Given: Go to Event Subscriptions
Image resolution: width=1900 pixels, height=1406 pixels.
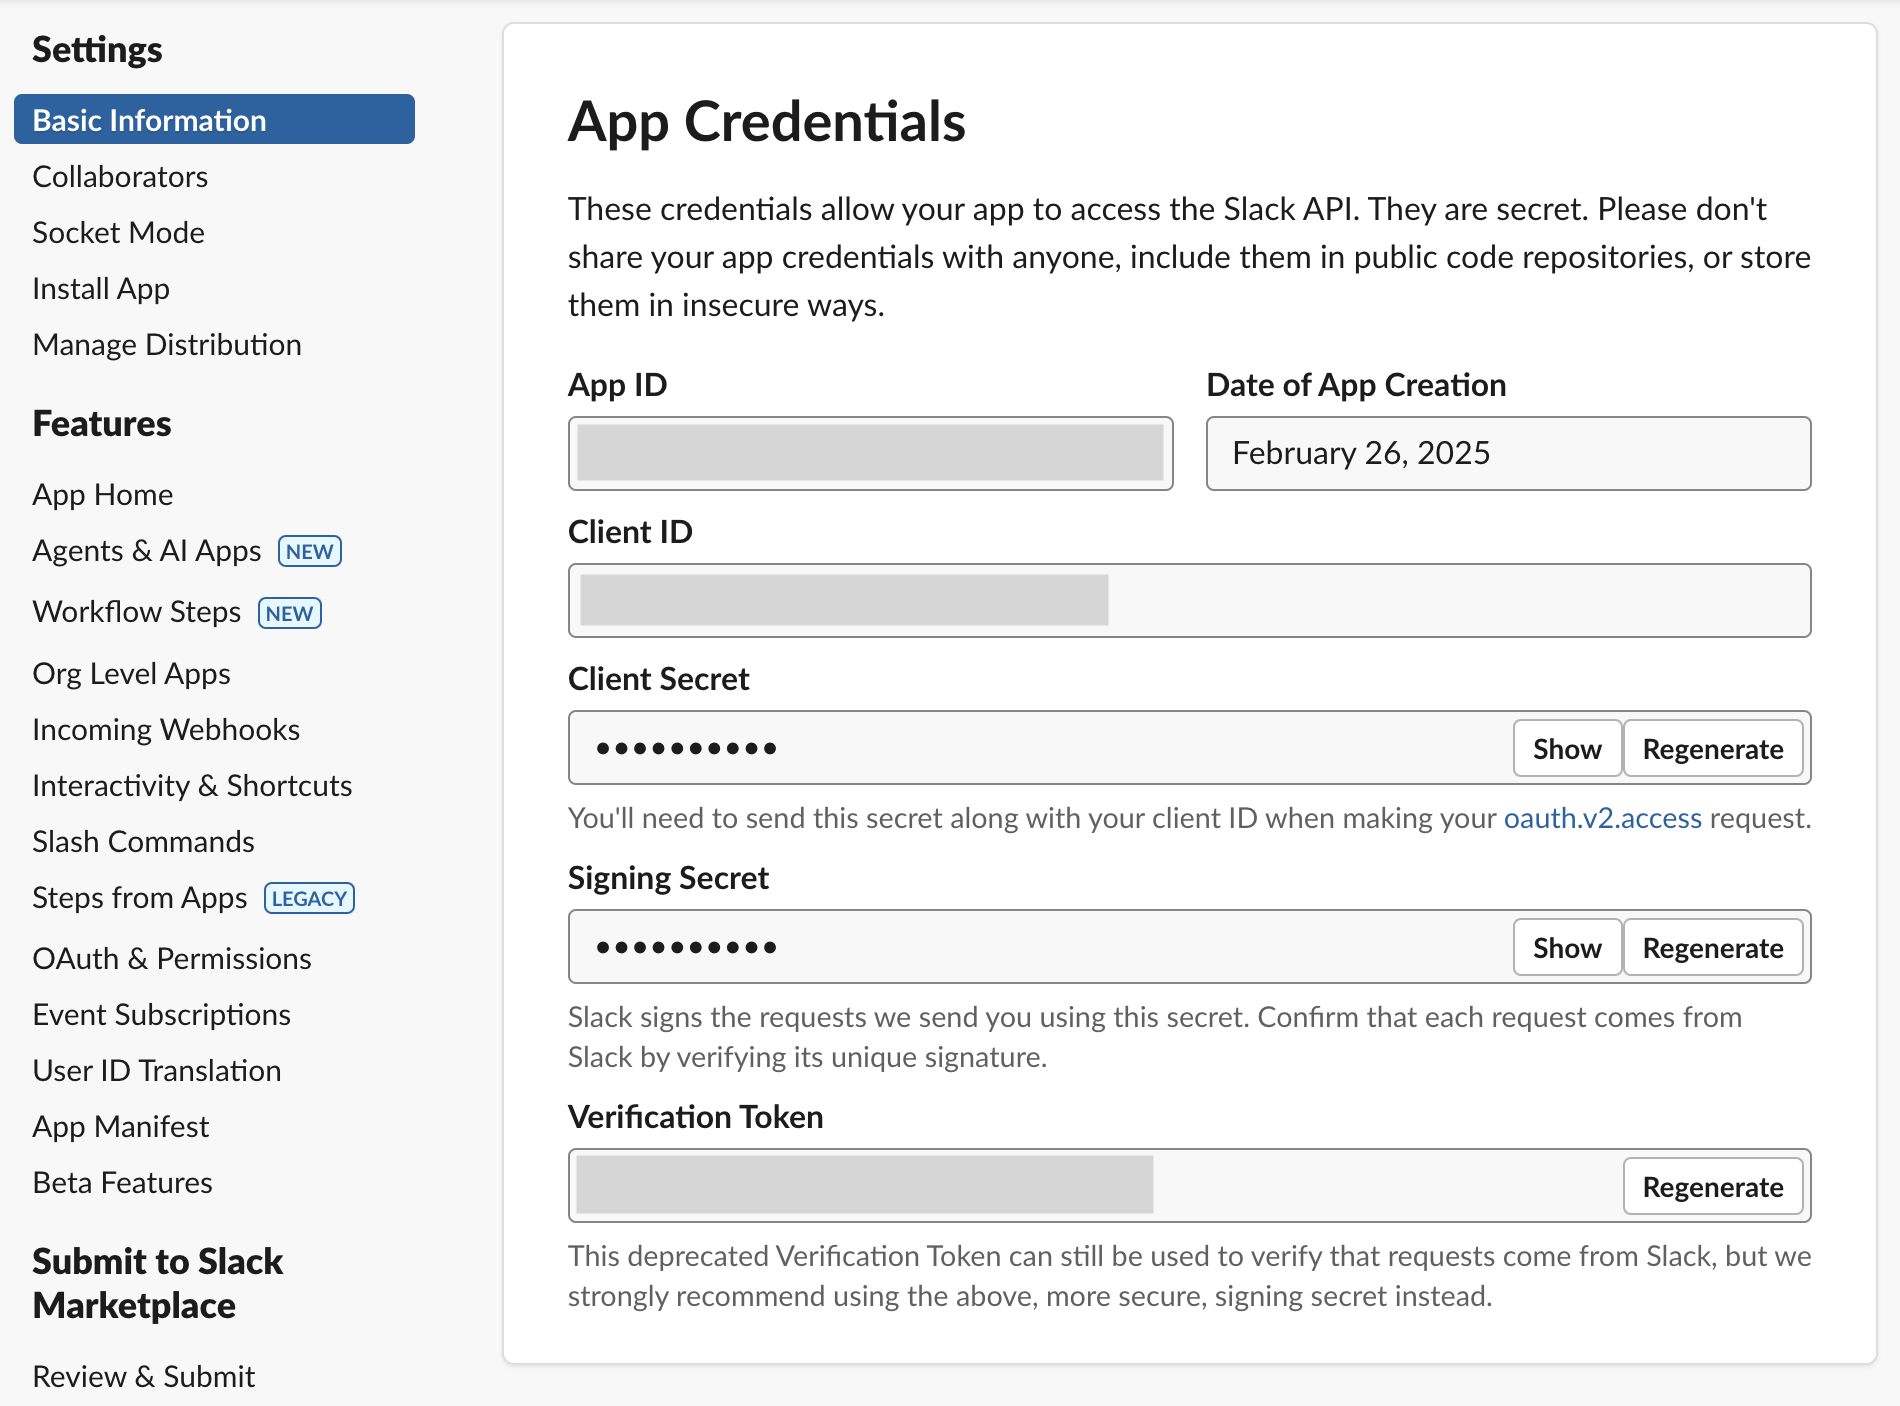Looking at the screenshot, I should tap(161, 1015).
